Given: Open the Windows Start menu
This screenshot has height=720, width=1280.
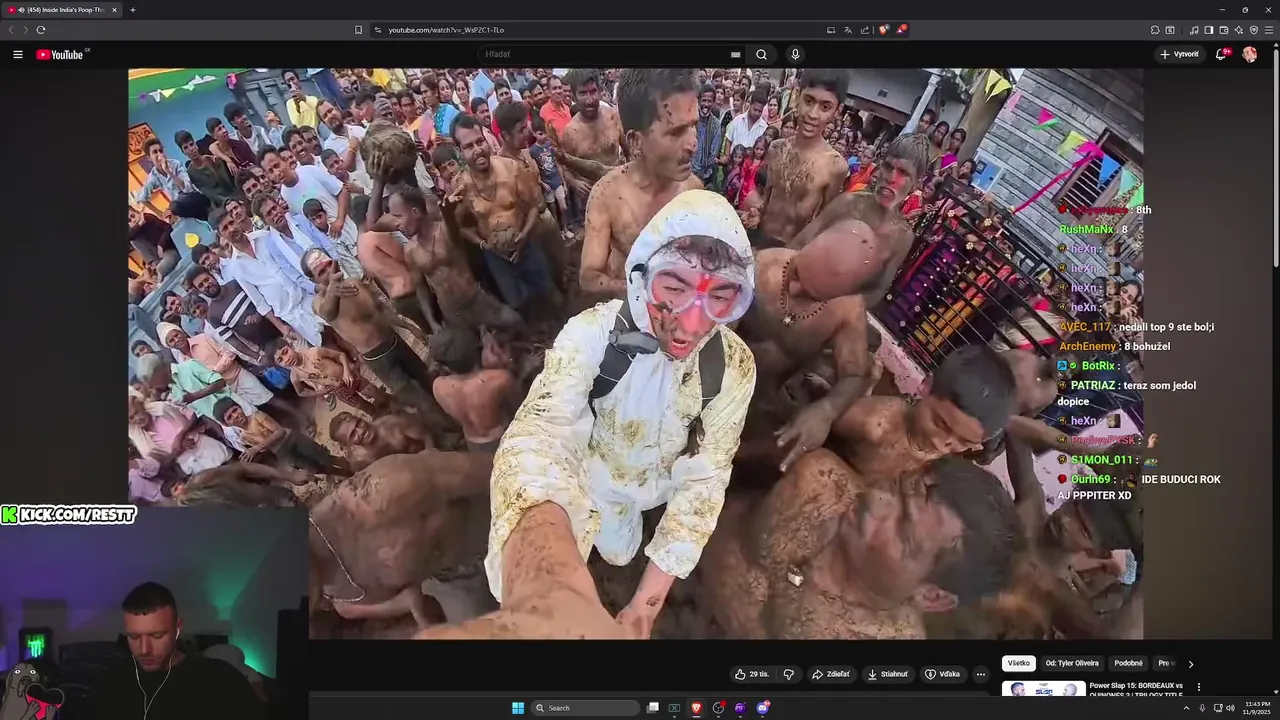Looking at the screenshot, I should coord(518,708).
